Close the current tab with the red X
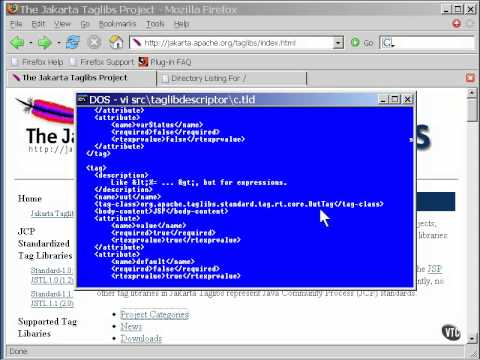480x360 pixels. (470, 78)
